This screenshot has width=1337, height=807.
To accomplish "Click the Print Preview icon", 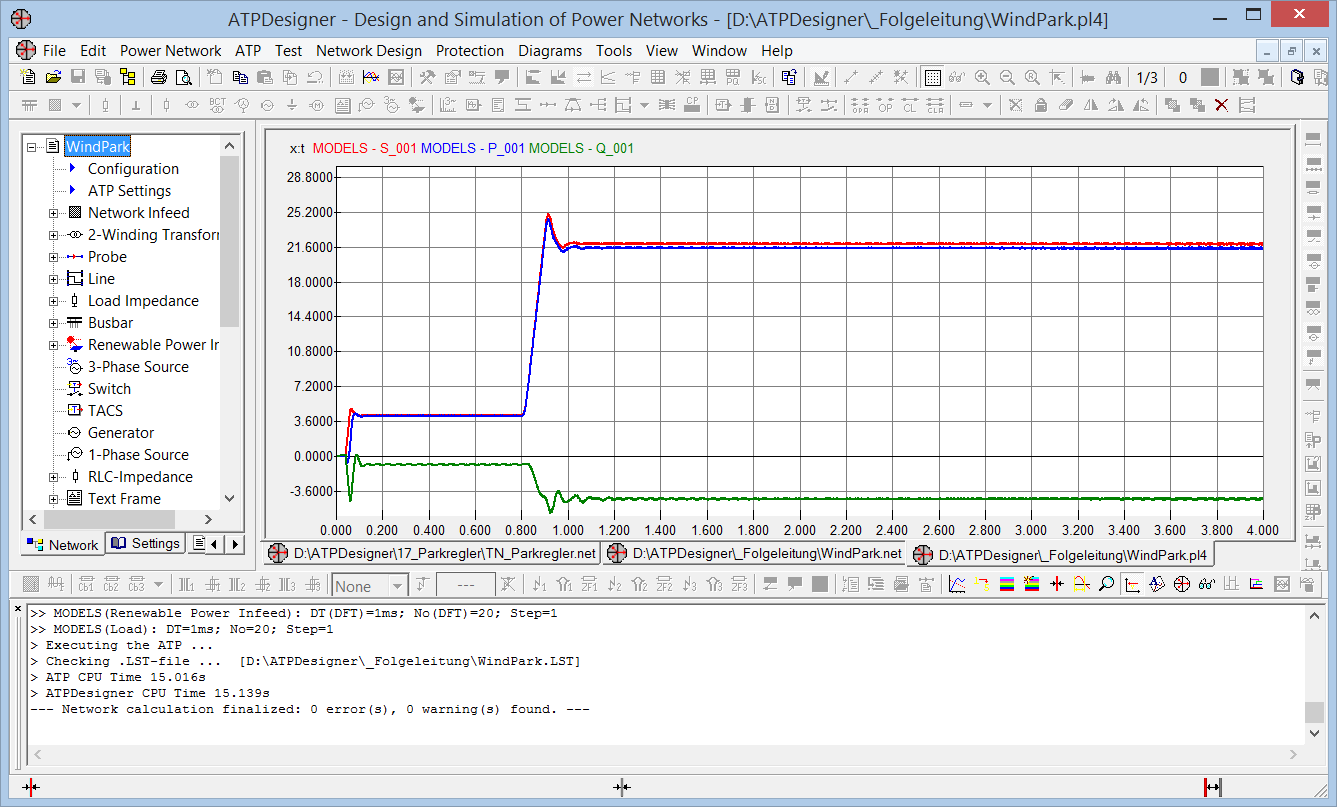I will [x=183, y=77].
